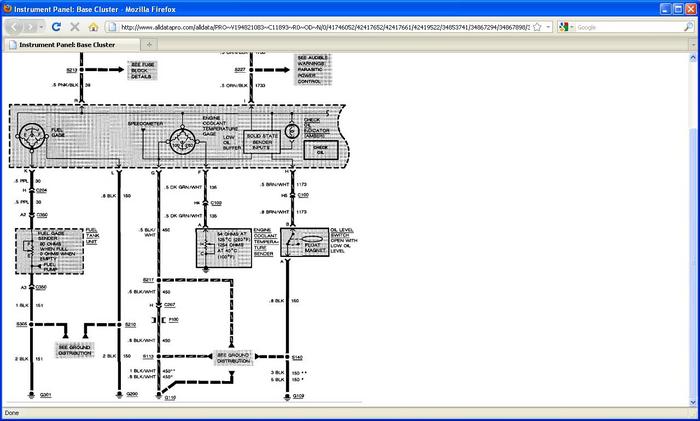The width and height of the screenshot is (700, 421).
Task: Bookmark this page with the star
Action: [x=537, y=27]
